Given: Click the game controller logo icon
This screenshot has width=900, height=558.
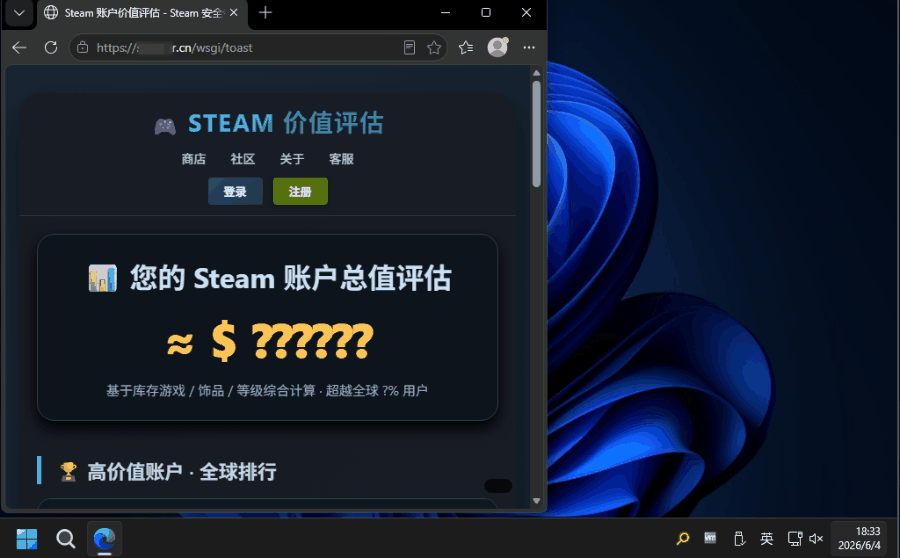Looking at the screenshot, I should click(x=165, y=126).
